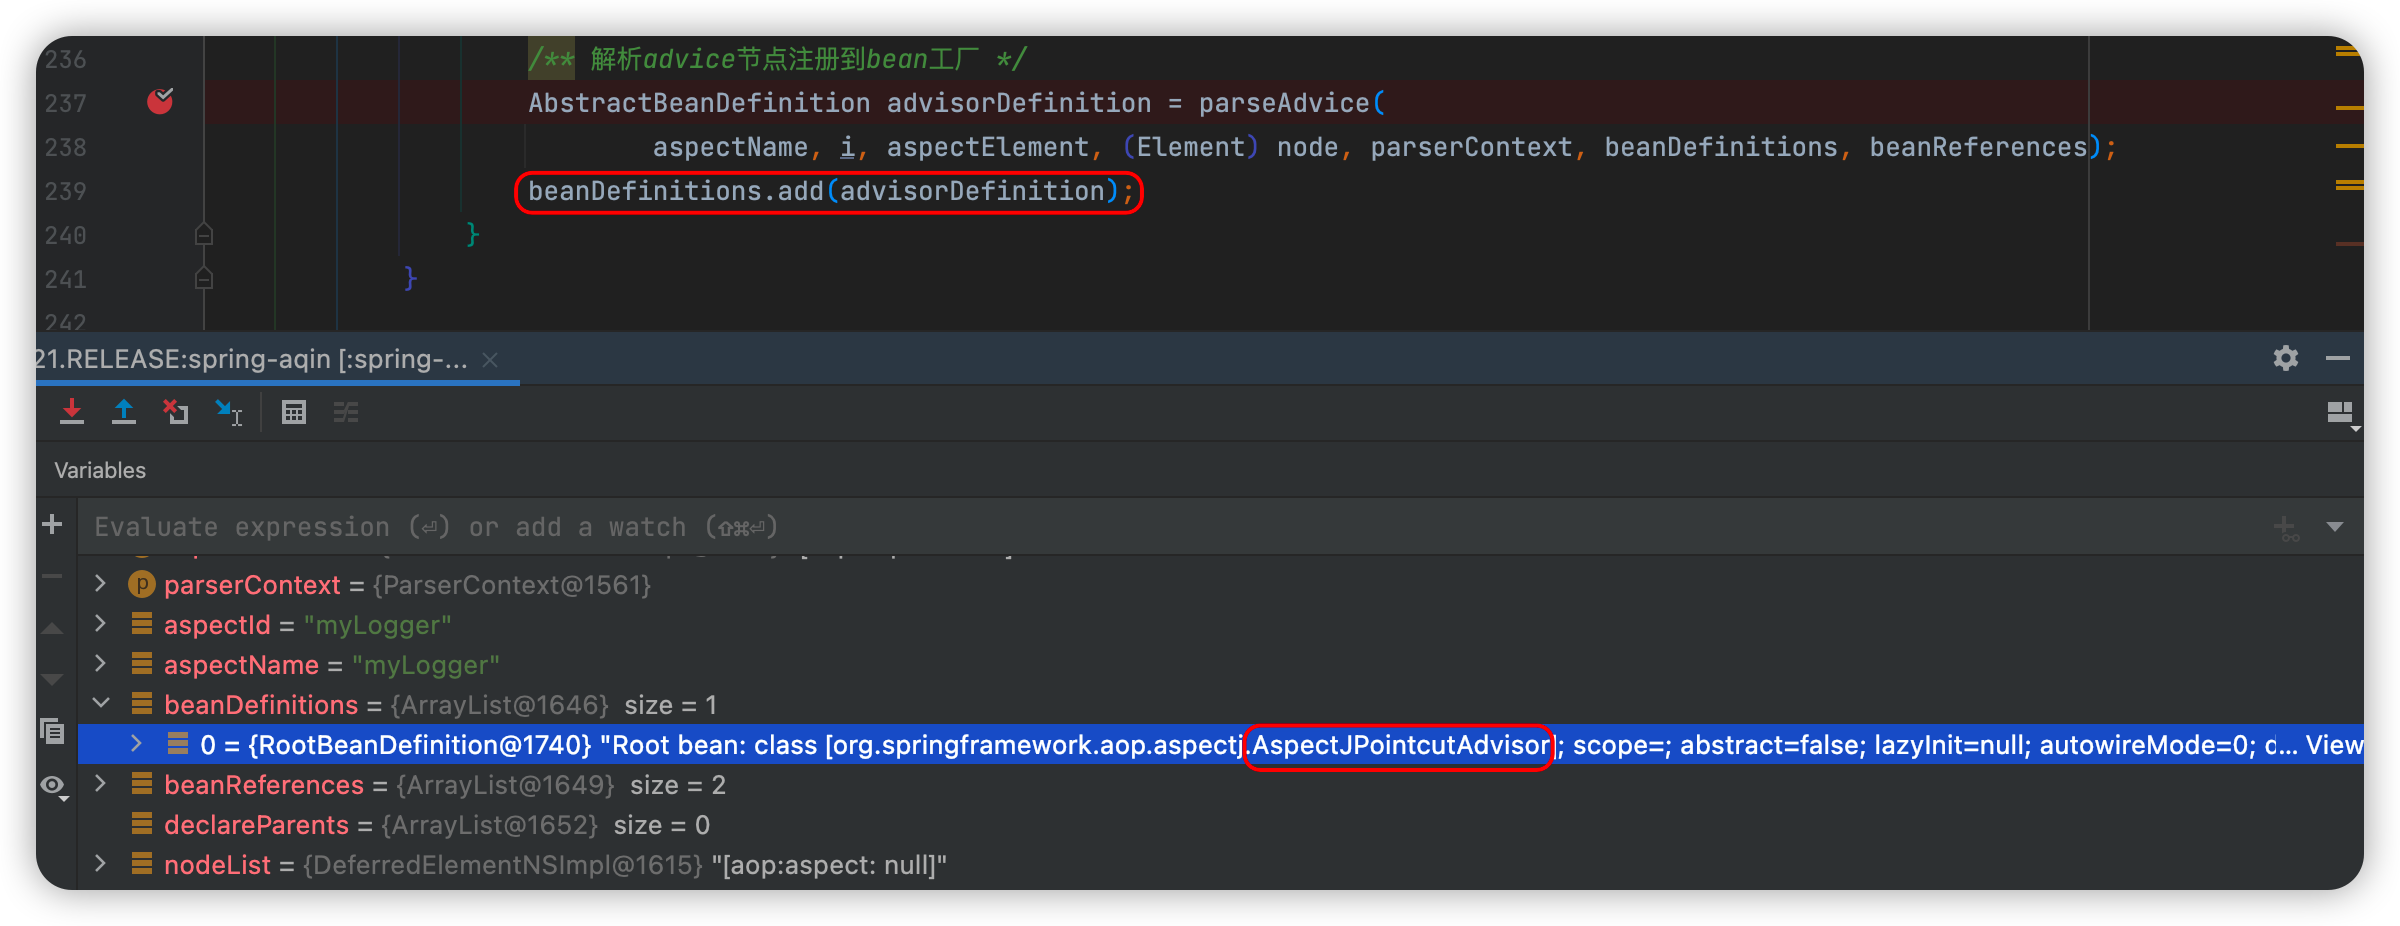Click the Drop Frame icon

coord(176,411)
